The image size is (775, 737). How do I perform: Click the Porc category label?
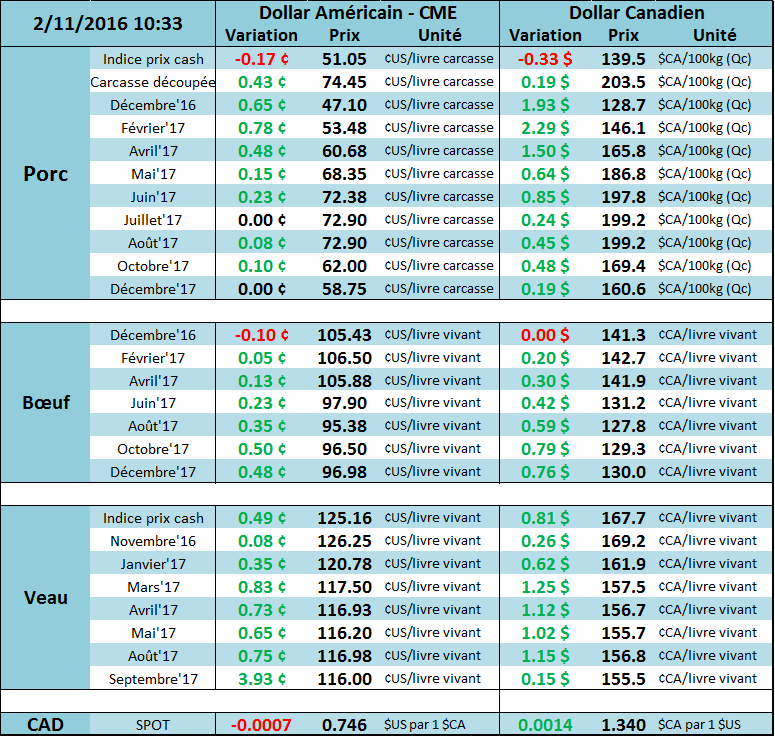pyautogui.click(x=45, y=174)
